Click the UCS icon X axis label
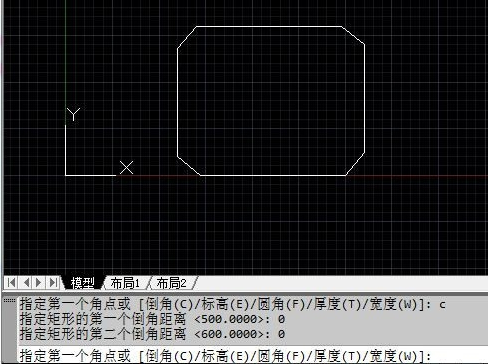Viewport: 488px width, 364px height. click(x=126, y=167)
